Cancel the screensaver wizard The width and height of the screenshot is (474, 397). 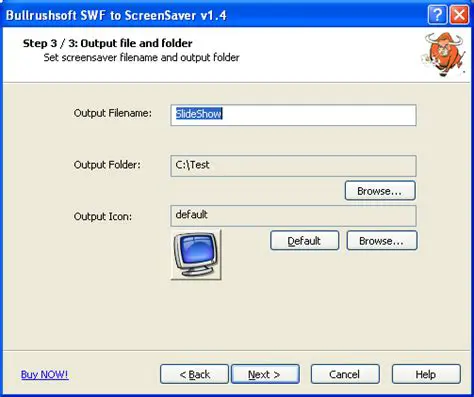click(345, 374)
